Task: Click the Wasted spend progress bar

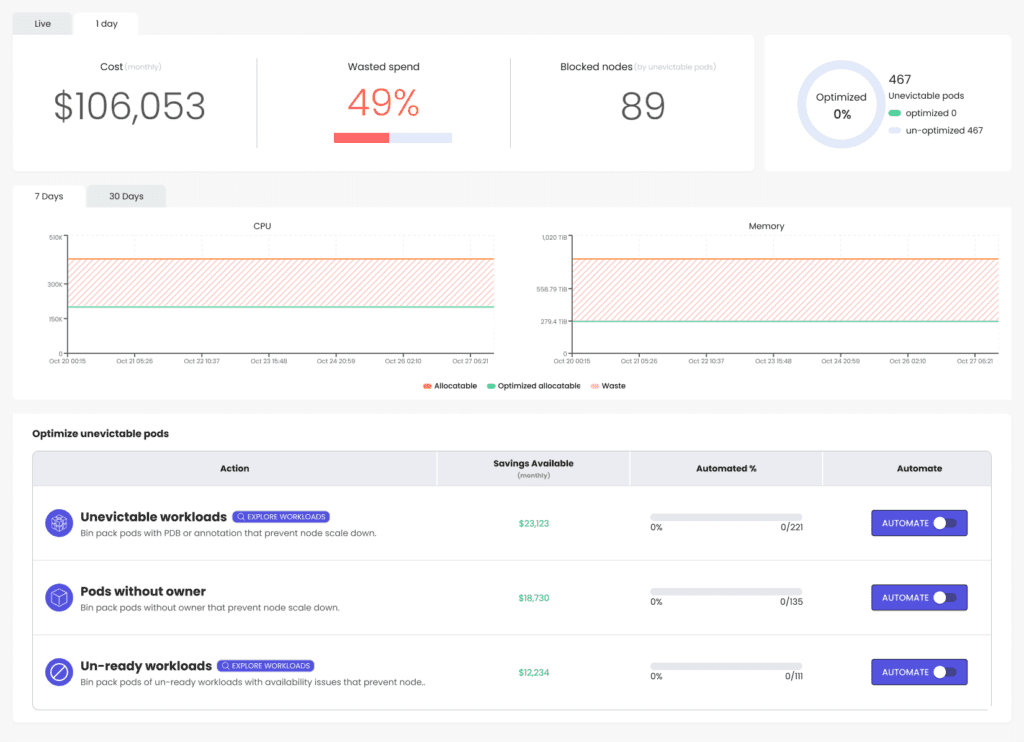Action: point(393,138)
